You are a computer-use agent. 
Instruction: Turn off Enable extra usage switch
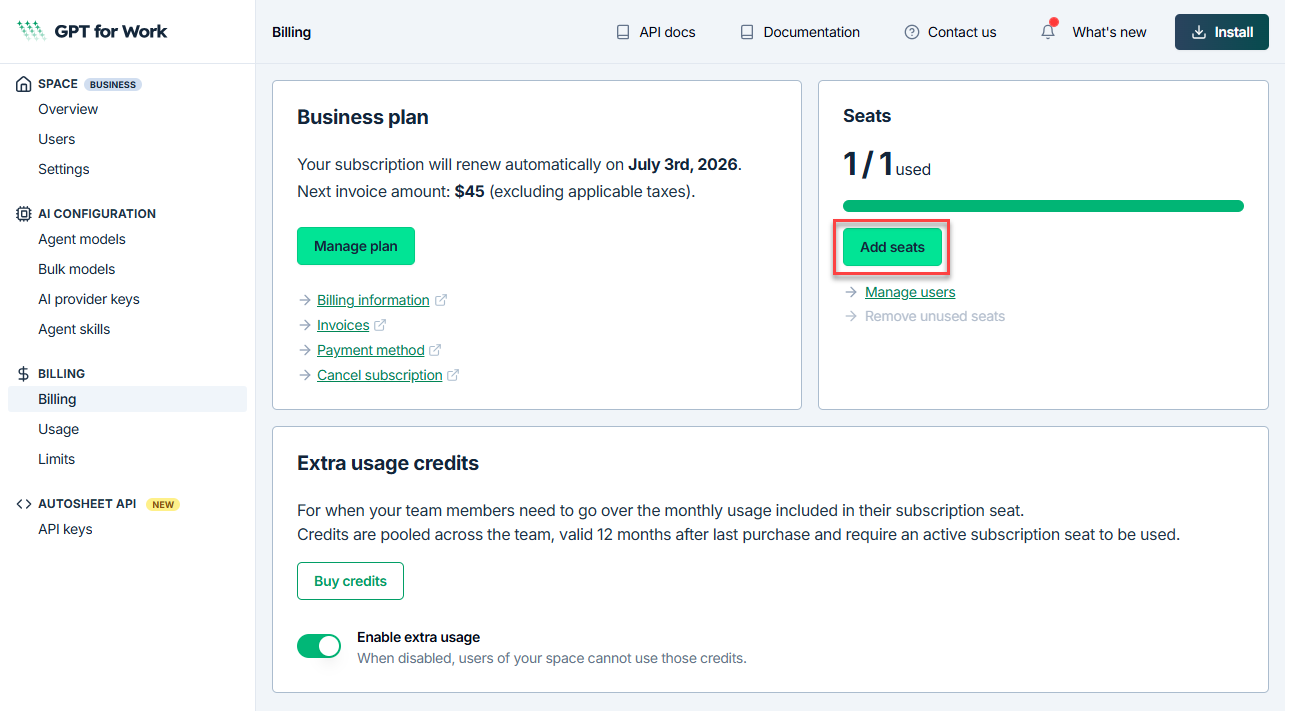tap(319, 646)
